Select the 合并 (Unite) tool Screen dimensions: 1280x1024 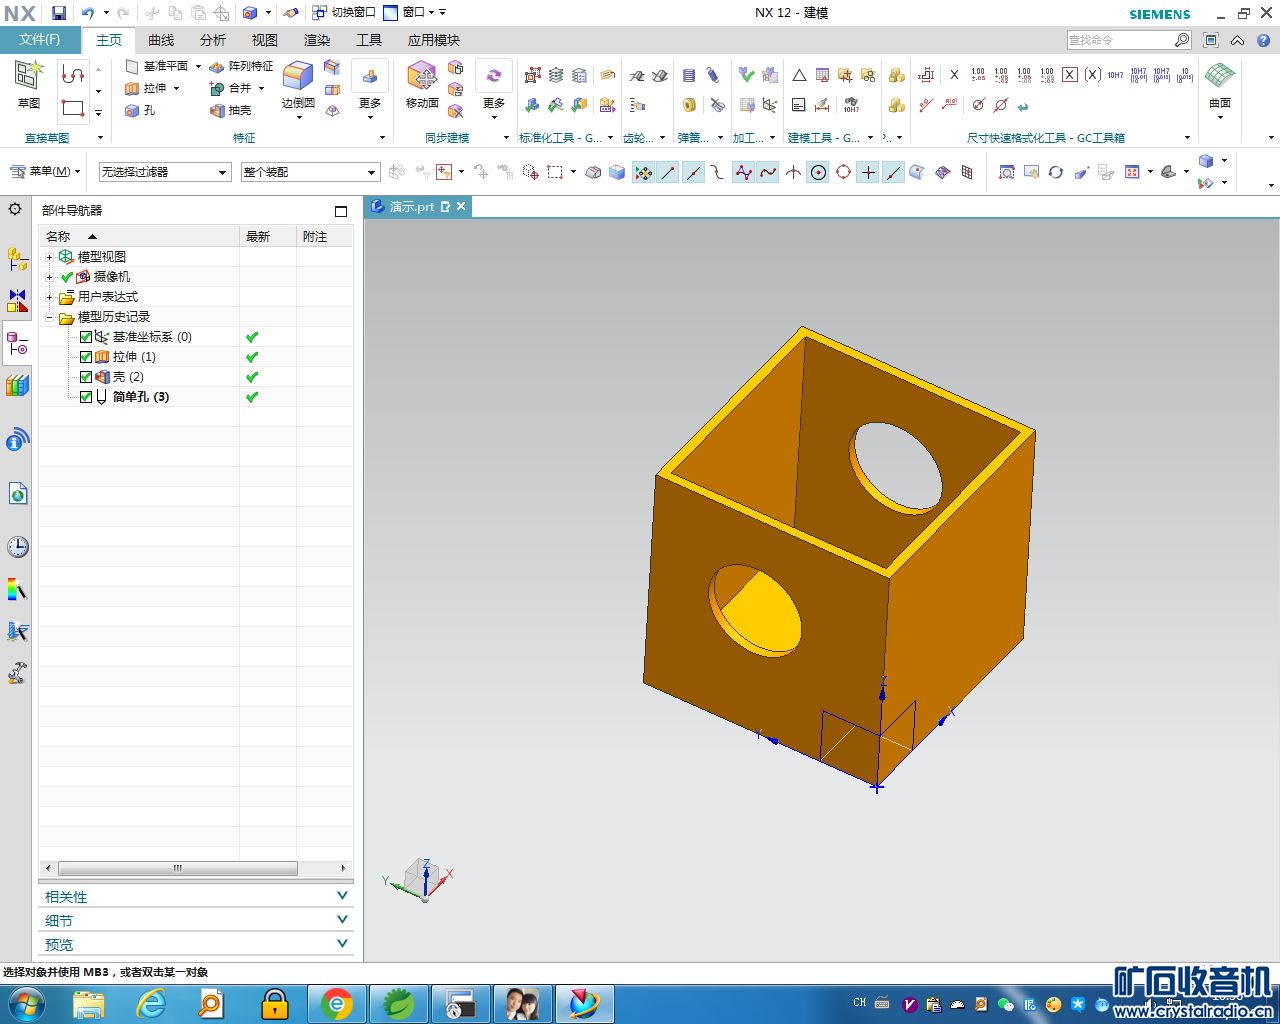click(230, 88)
